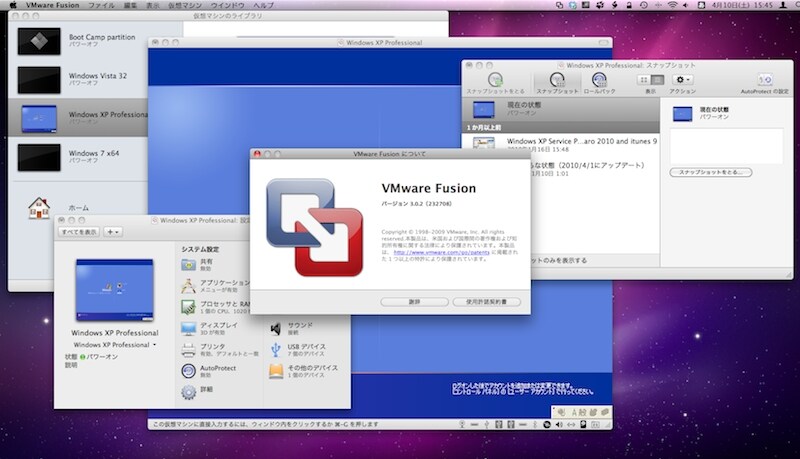Open the Help (ヘルプ) menu
The image size is (800, 459).
263,5
